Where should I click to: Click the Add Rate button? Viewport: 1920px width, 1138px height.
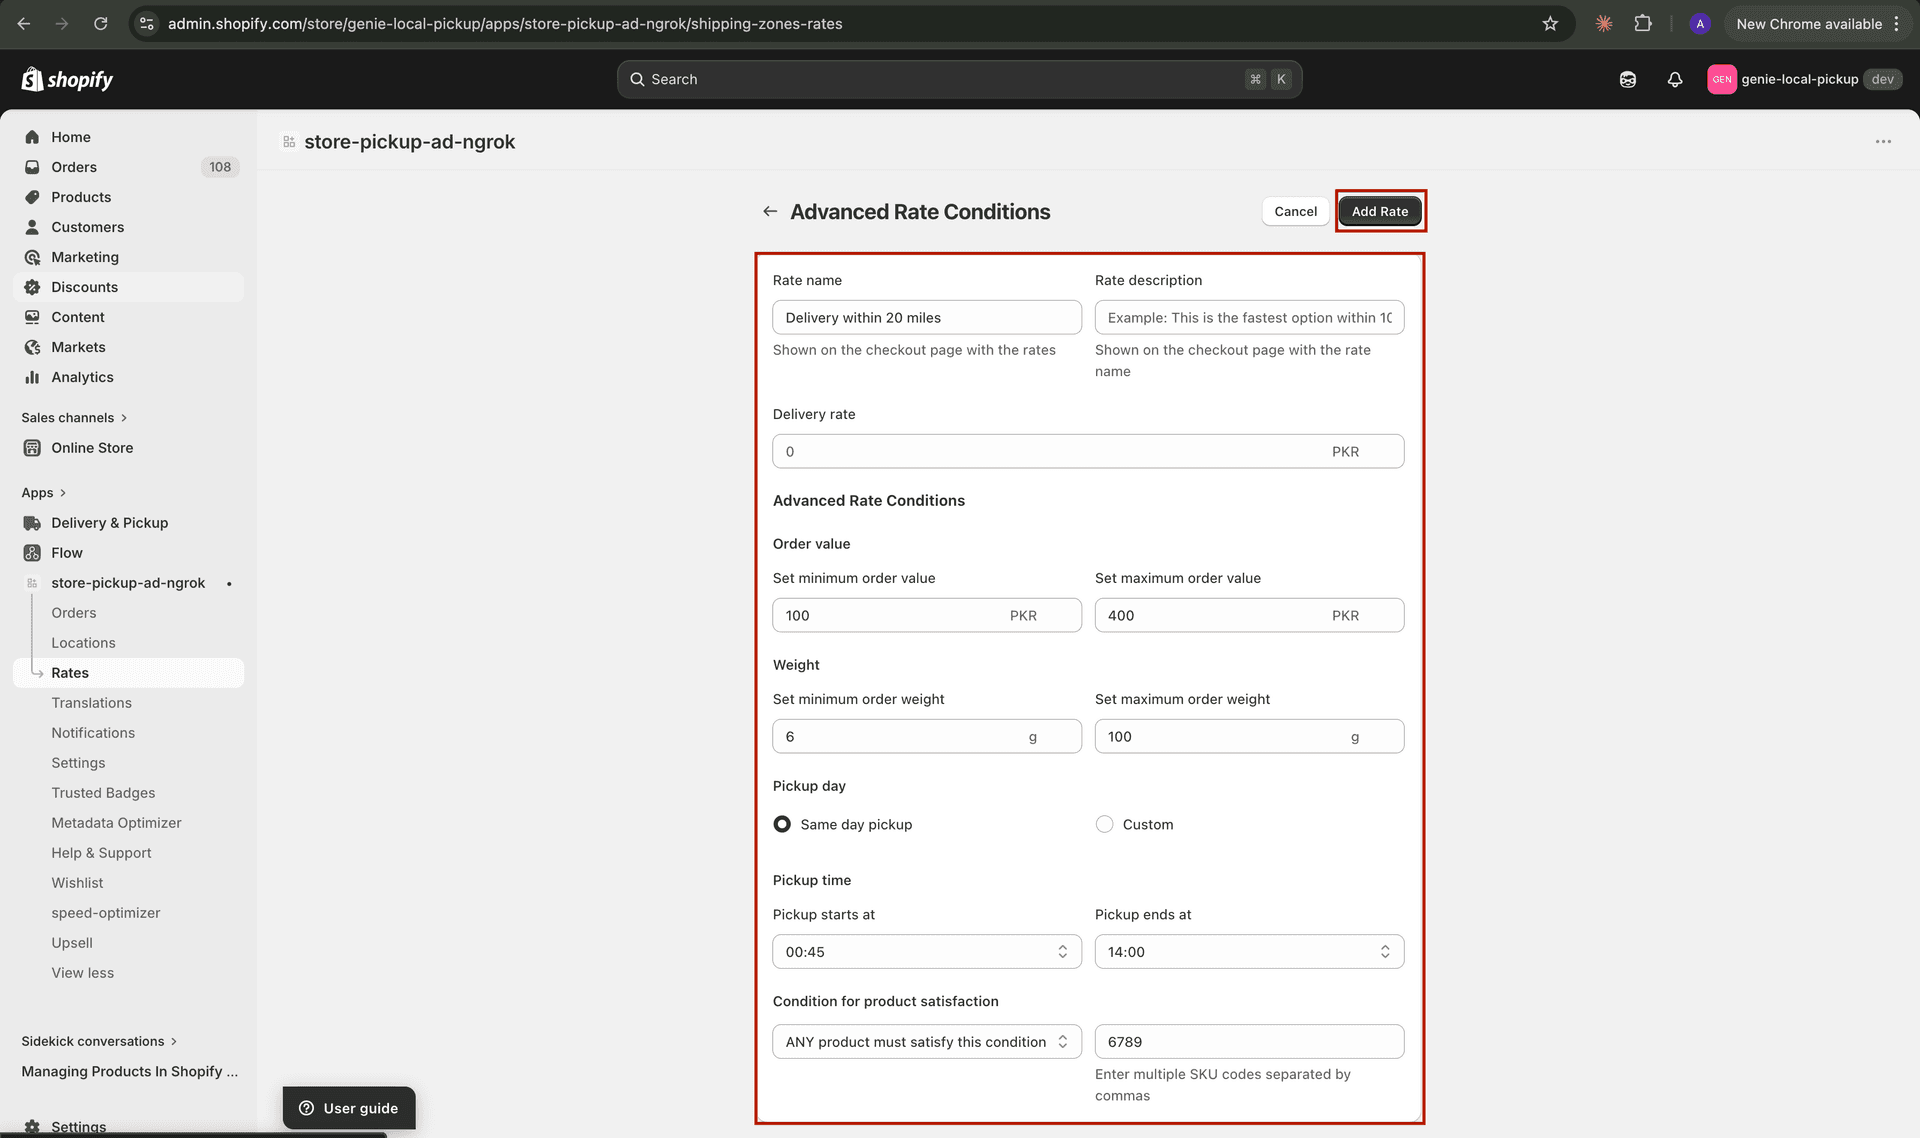pos(1380,211)
